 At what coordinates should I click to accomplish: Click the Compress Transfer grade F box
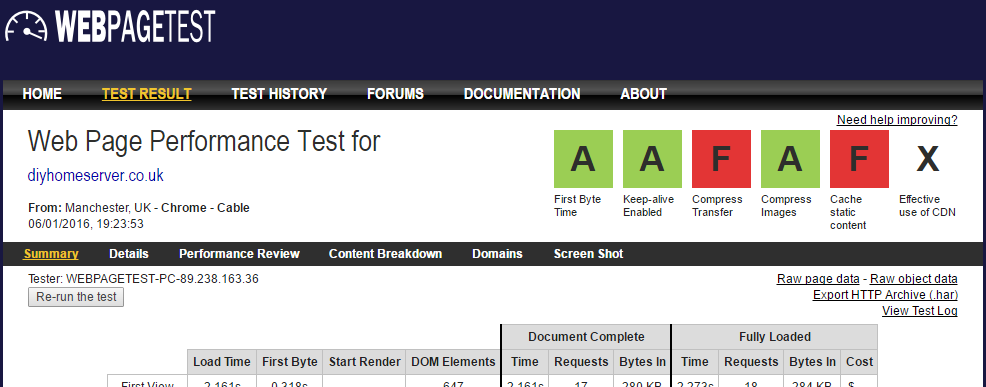[721, 159]
